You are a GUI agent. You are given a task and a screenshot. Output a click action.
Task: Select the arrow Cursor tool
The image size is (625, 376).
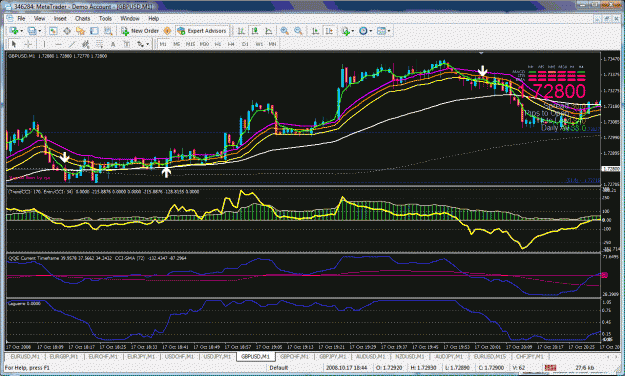pyautogui.click(x=14, y=44)
